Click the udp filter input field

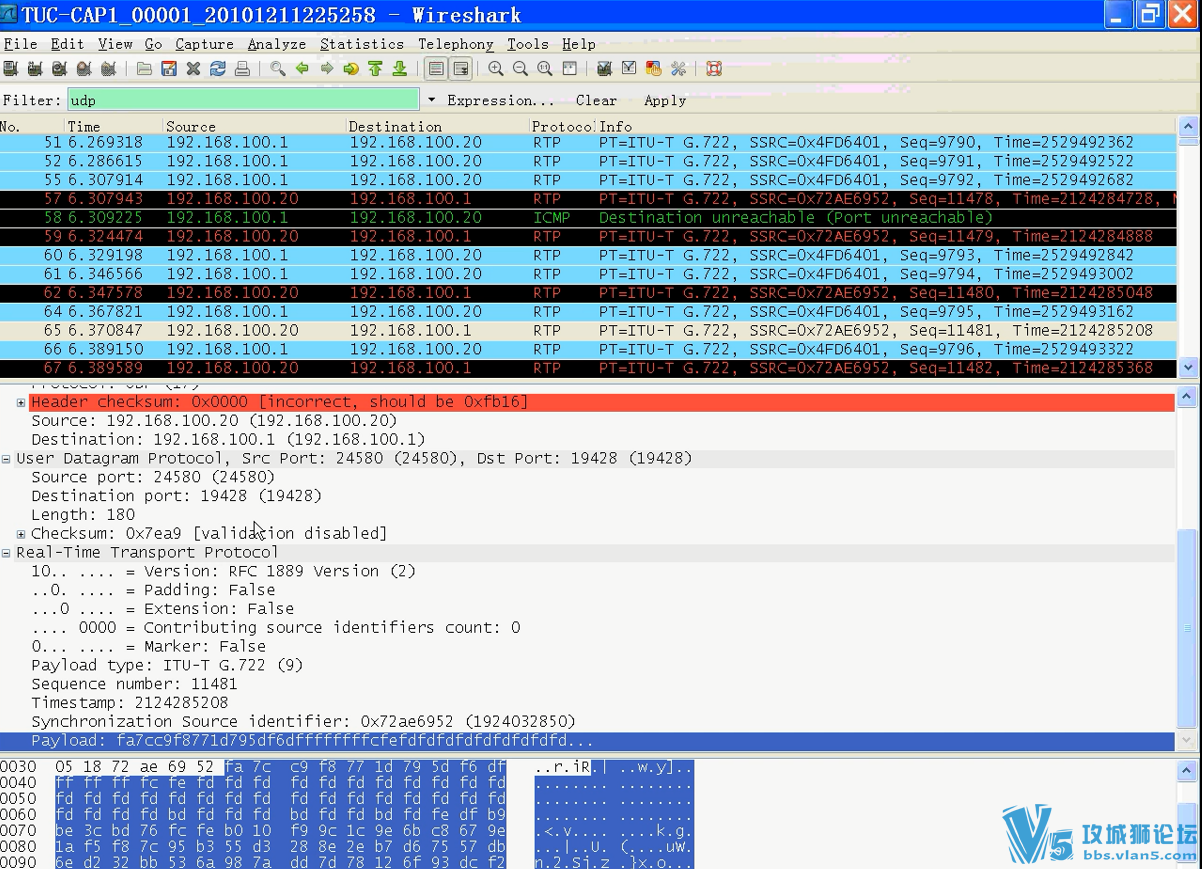(243, 100)
